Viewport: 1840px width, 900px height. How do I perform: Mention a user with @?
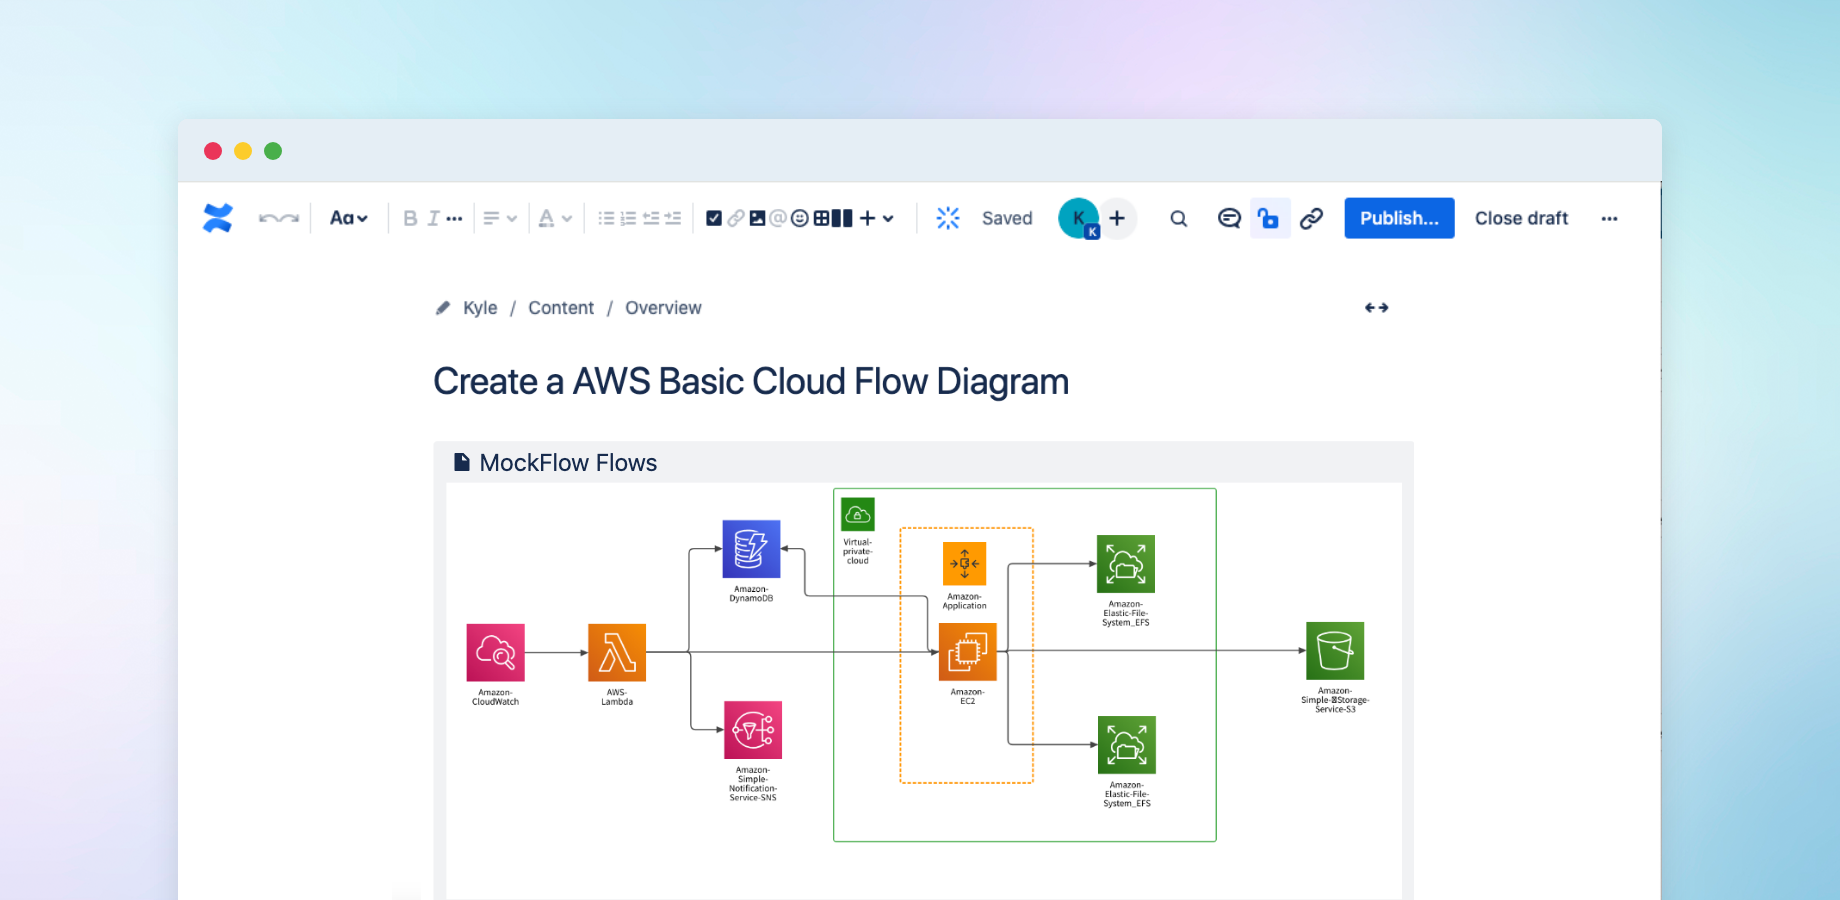coord(778,218)
